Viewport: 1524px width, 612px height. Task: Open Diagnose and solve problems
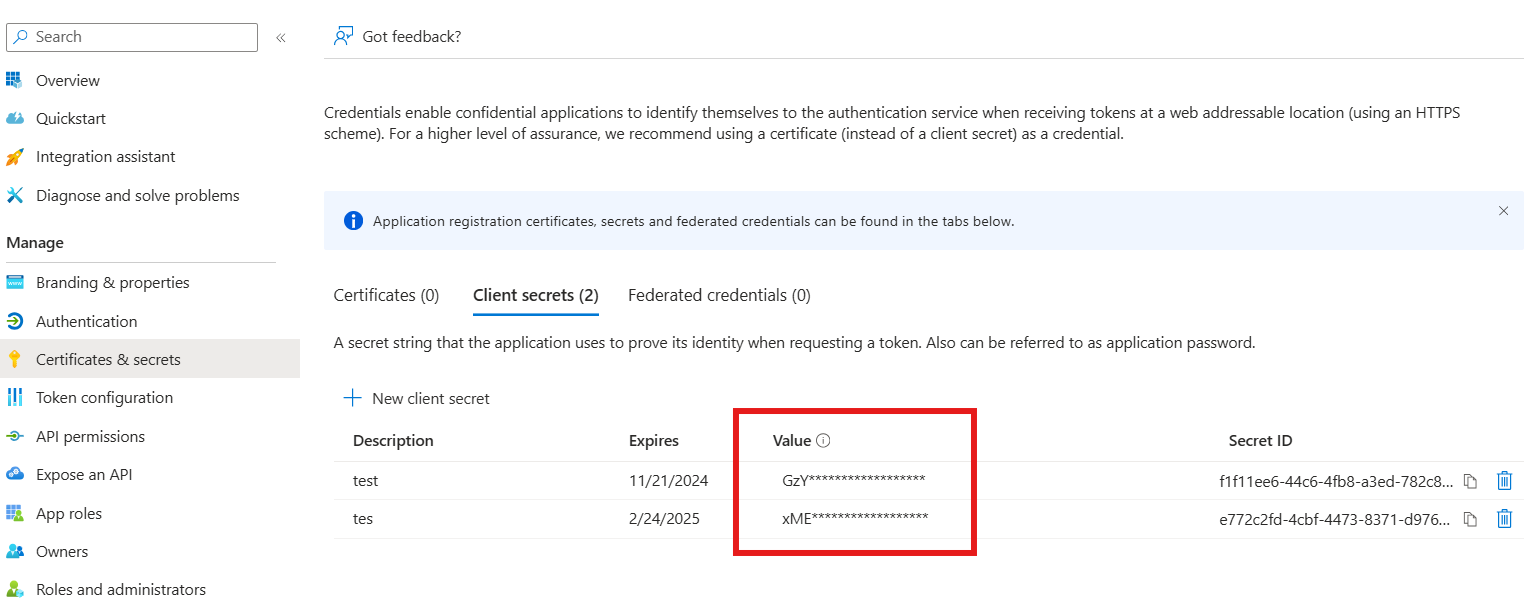click(137, 195)
